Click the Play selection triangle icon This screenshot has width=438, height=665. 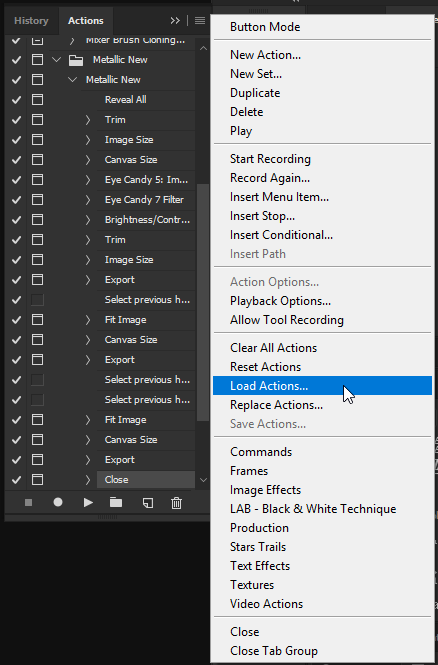[88, 503]
